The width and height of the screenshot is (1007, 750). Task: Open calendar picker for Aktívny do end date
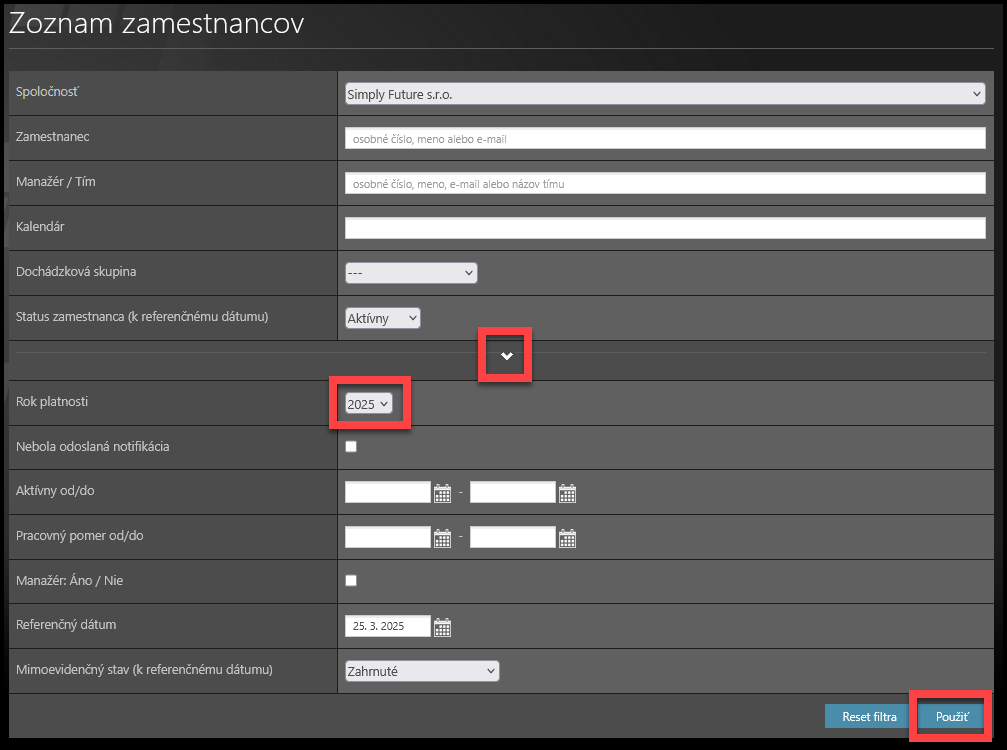[x=567, y=492]
